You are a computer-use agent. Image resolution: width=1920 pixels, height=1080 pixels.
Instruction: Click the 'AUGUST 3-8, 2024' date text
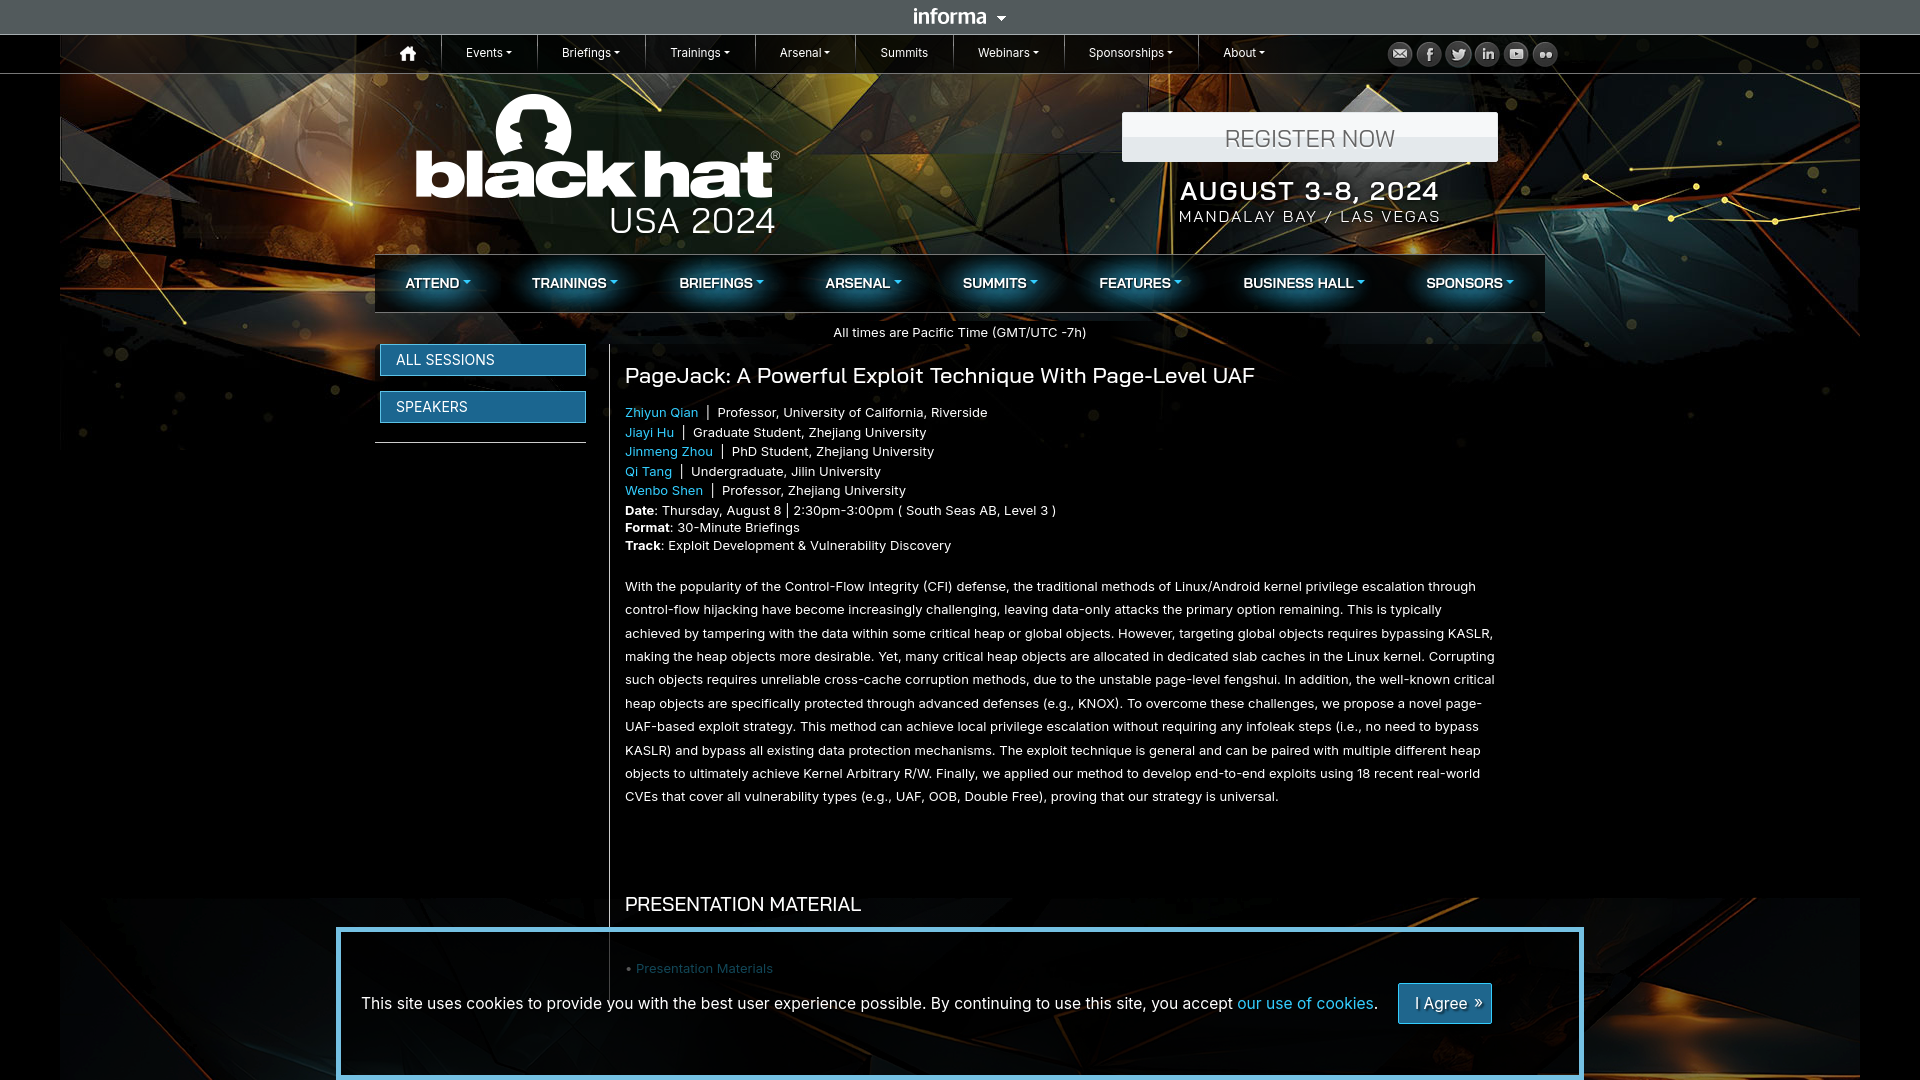click(1308, 190)
